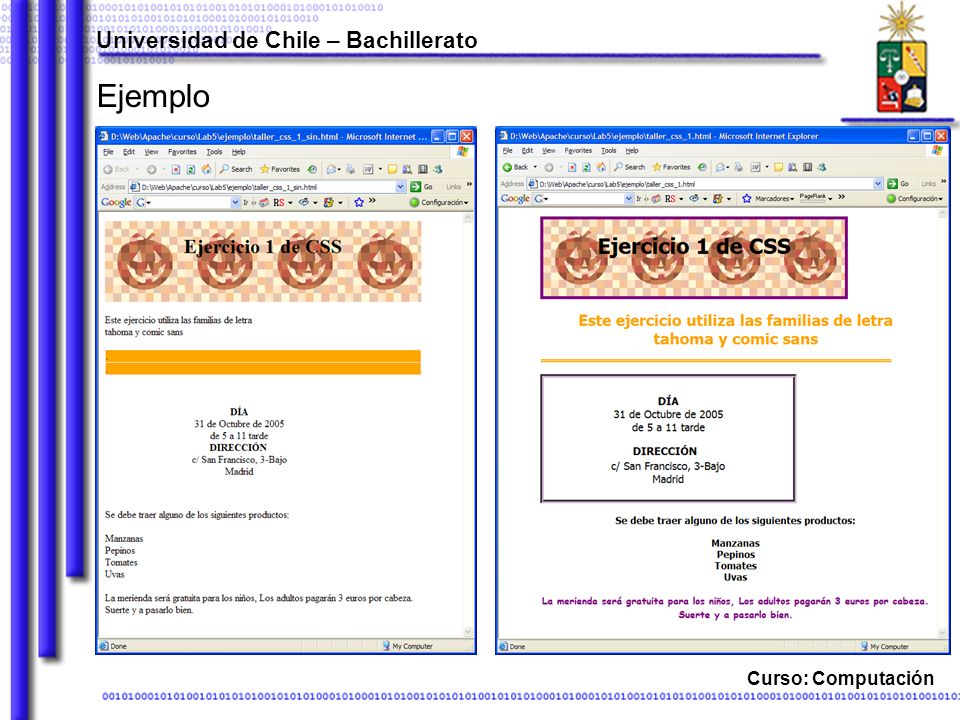
Task: Open the Configuración dropdown in right IE window
Action: coord(915,198)
